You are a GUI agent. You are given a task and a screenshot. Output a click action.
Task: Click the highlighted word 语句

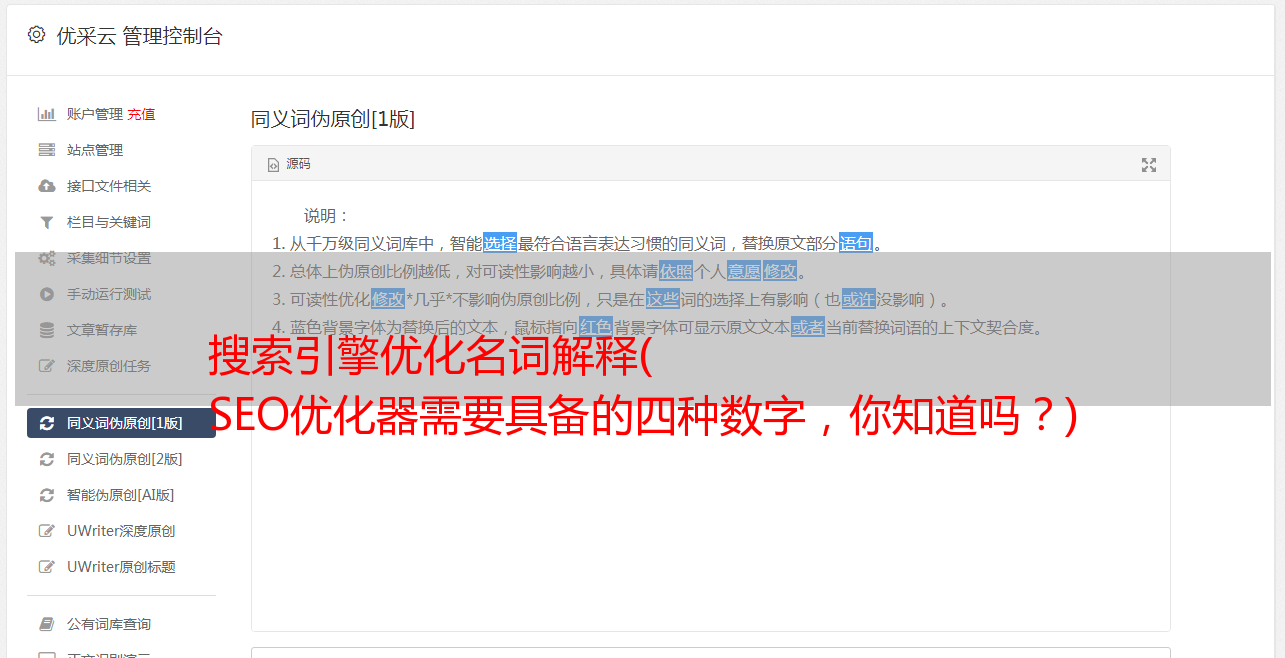(856, 243)
